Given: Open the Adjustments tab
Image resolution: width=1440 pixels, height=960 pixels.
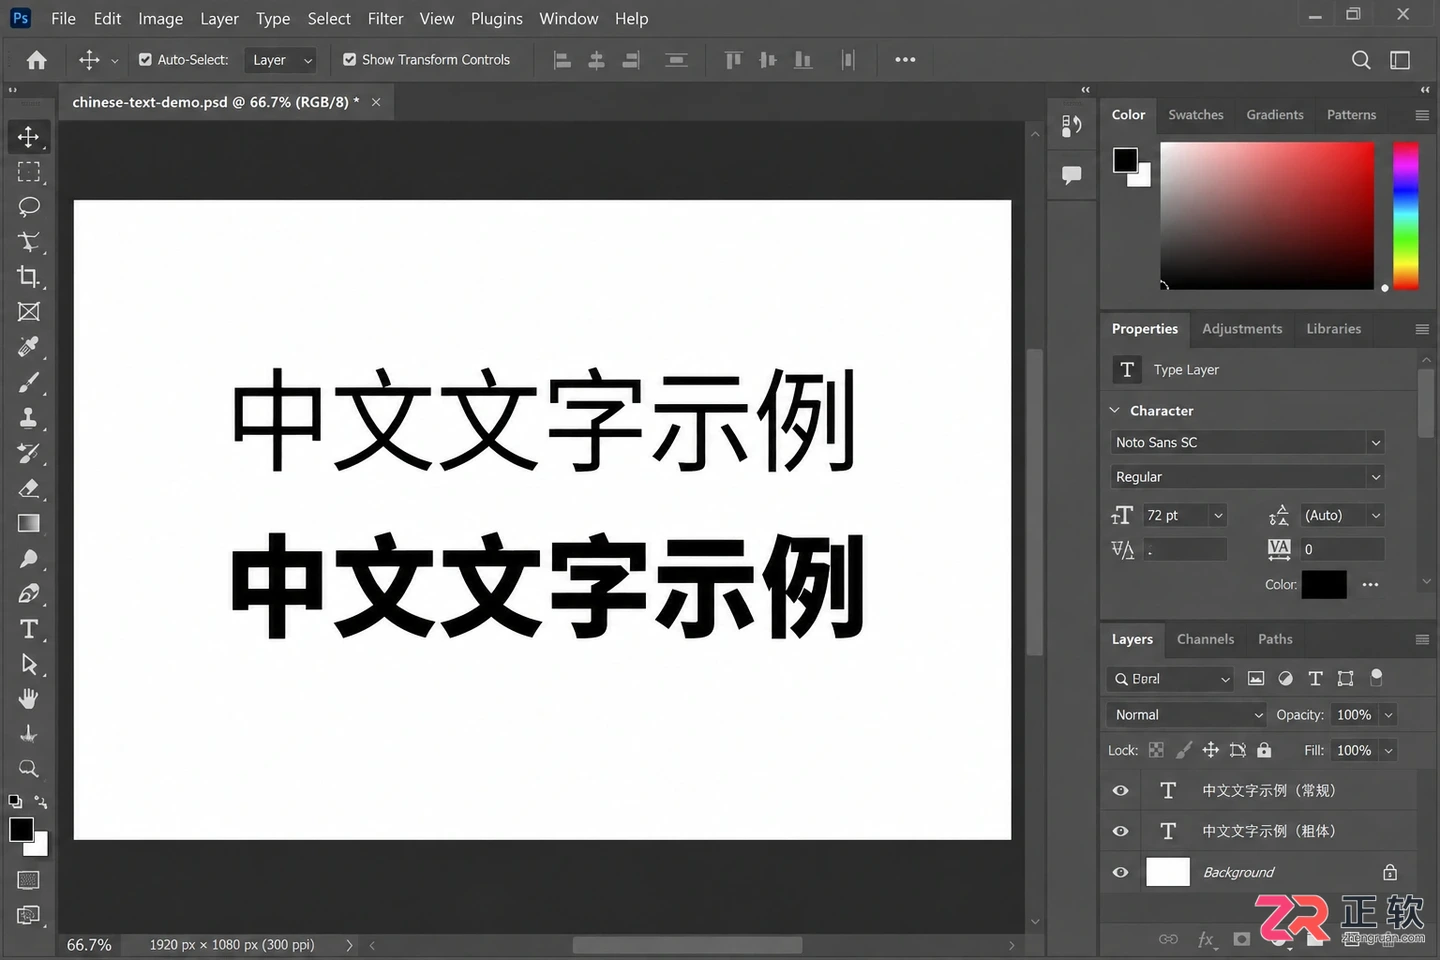Looking at the screenshot, I should click(x=1242, y=329).
